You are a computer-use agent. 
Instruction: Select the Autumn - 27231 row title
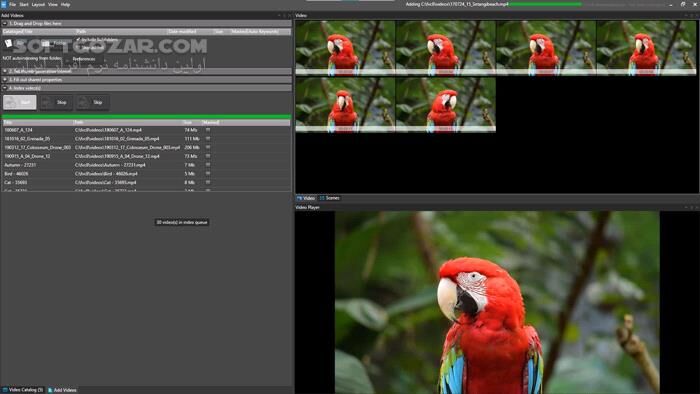click(x=20, y=165)
